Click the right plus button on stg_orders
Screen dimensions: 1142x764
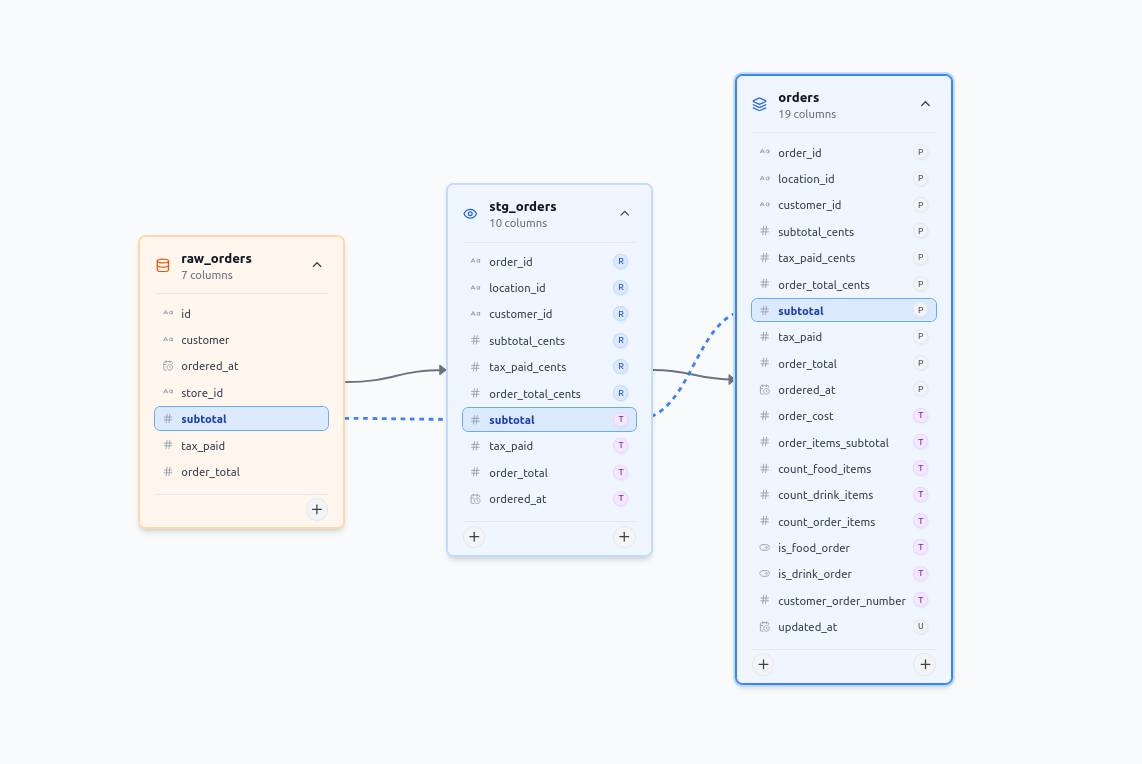(624, 537)
